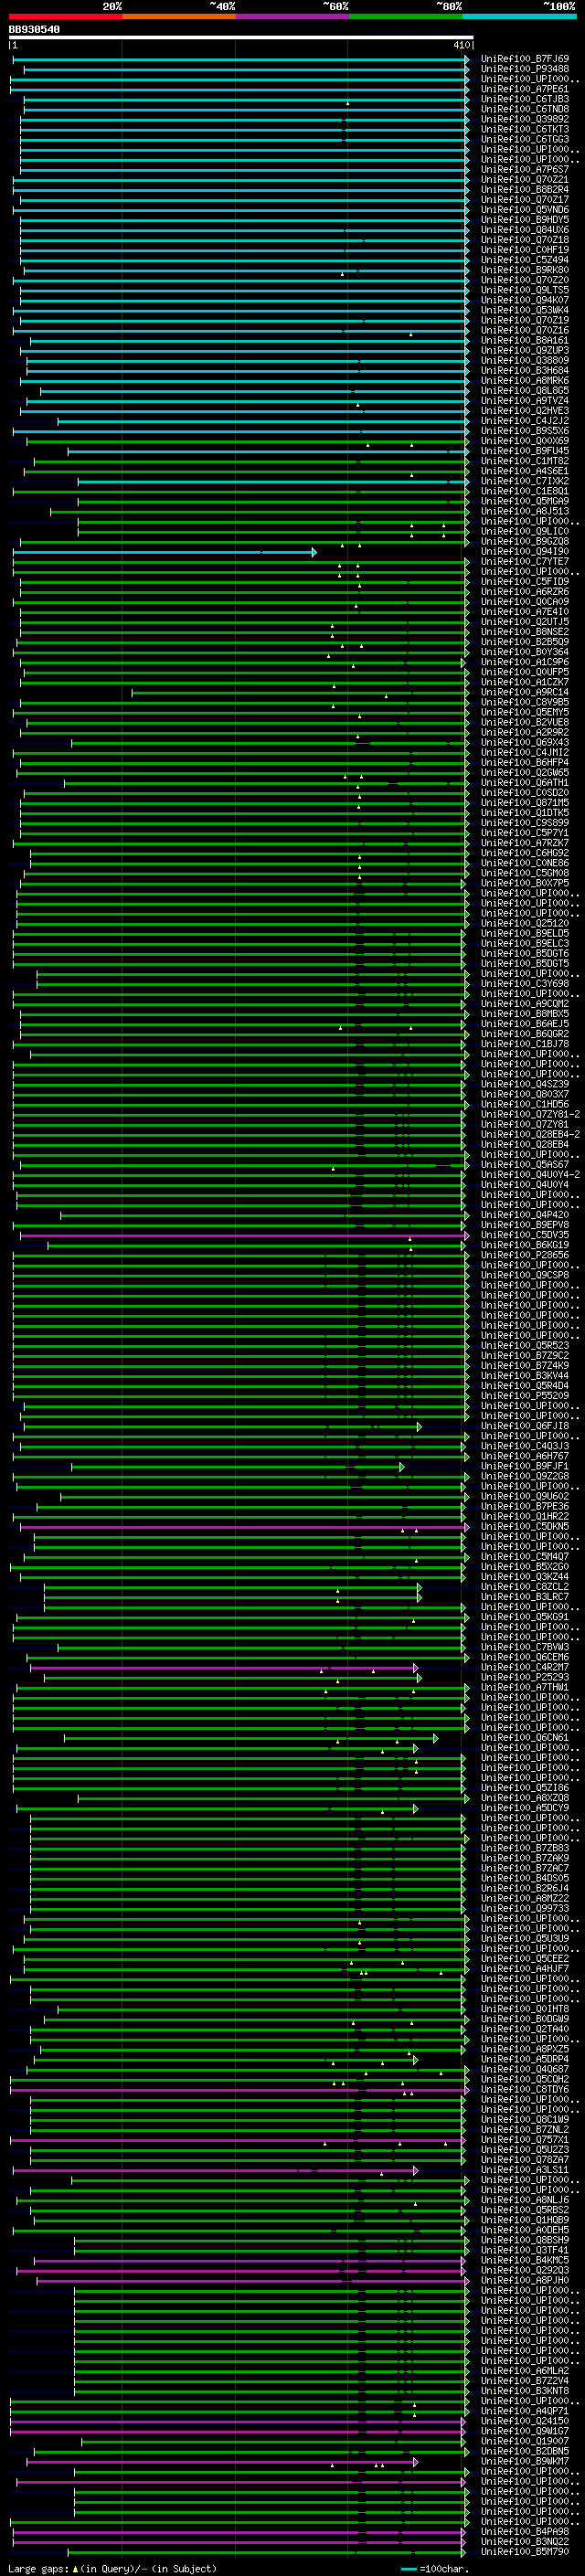Open hit UniRef100_C6TJB3
Viewport: 585px width, 2576px height.
point(524,99)
